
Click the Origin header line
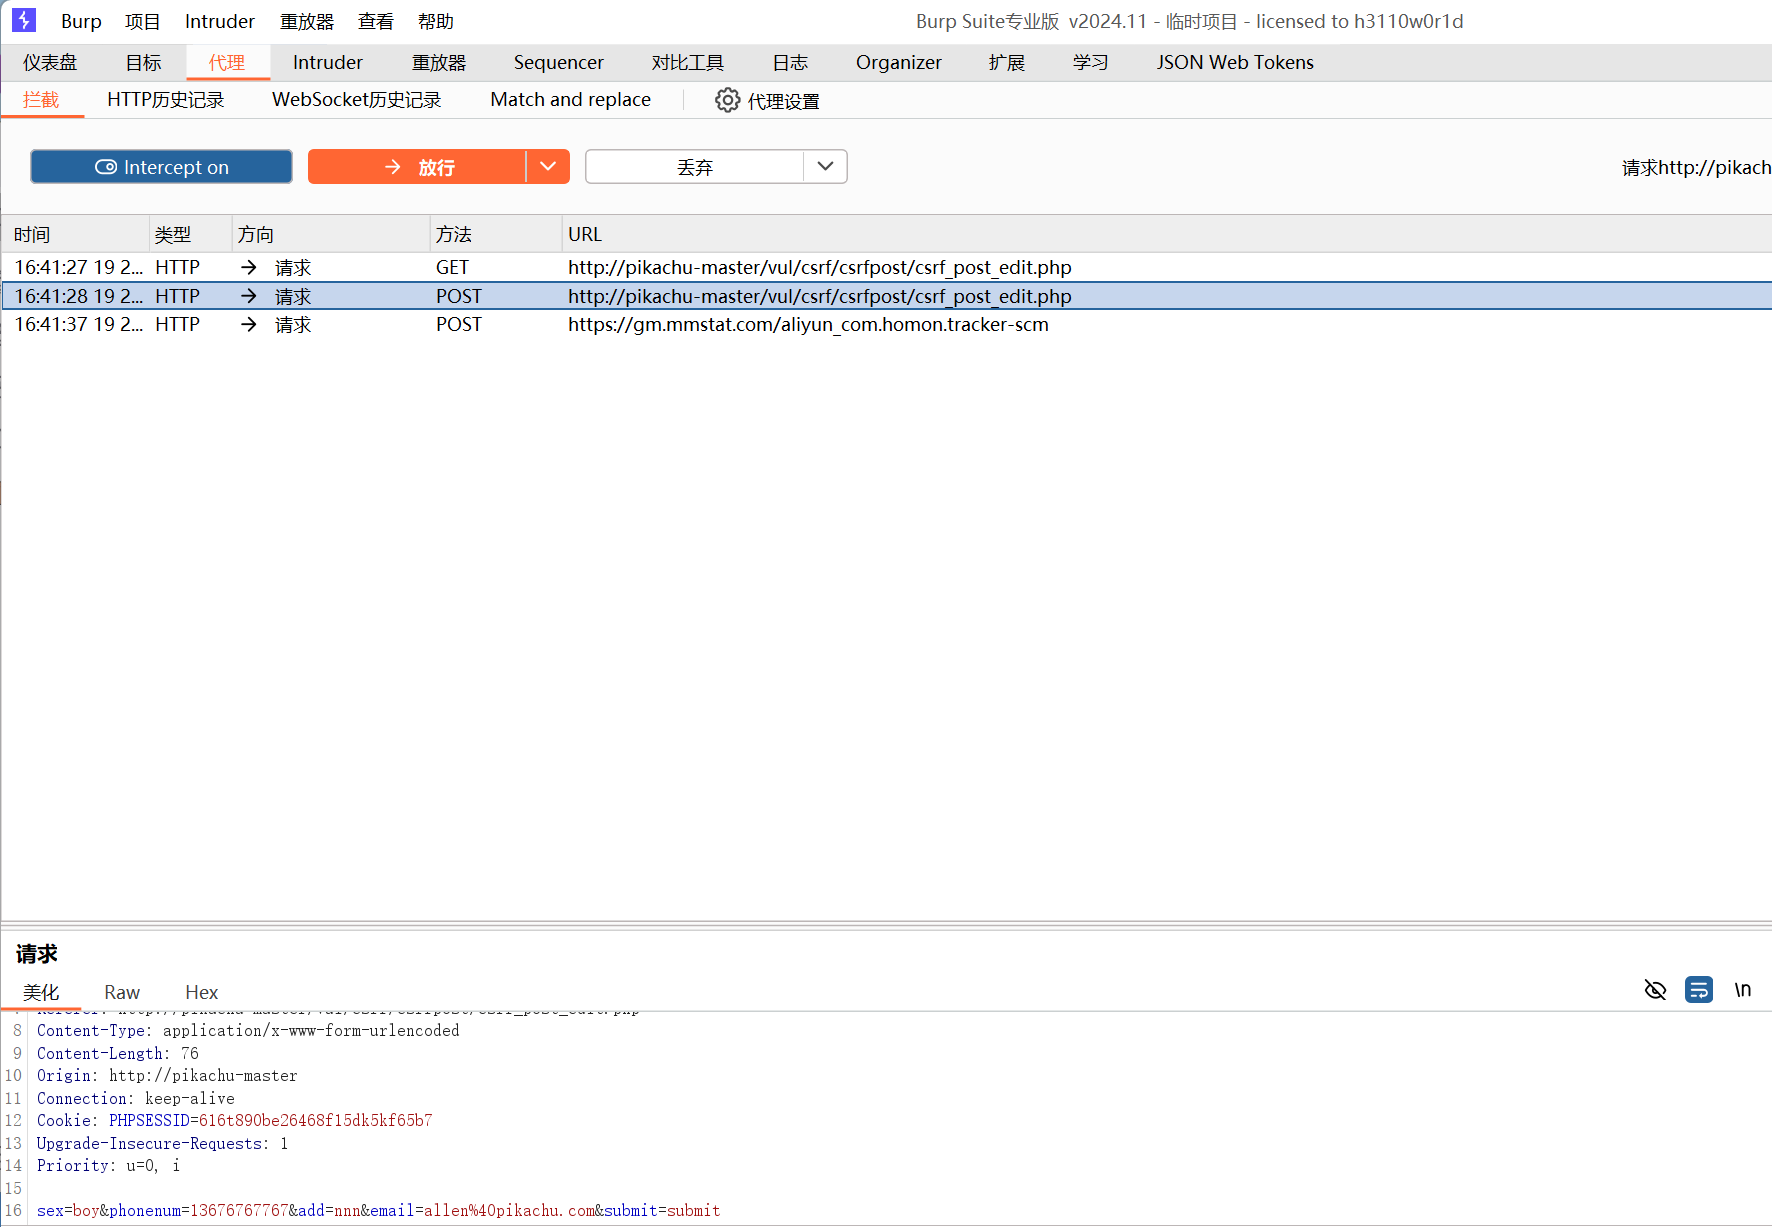pos(167,1075)
